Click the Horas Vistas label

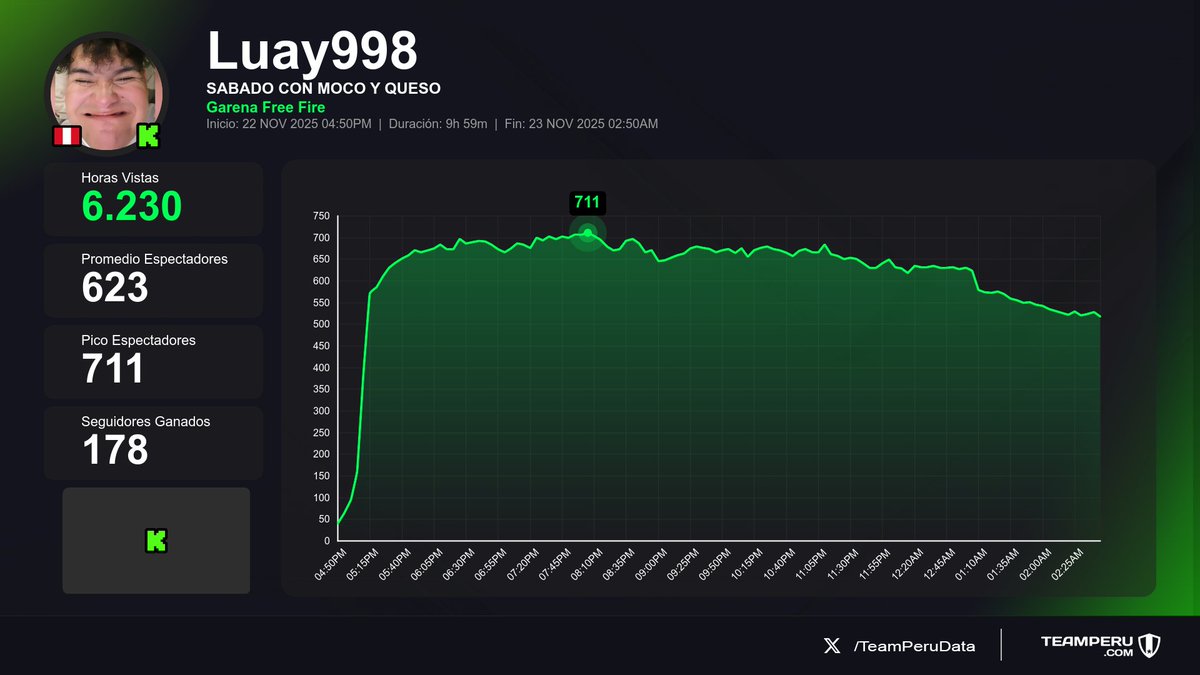coord(120,177)
